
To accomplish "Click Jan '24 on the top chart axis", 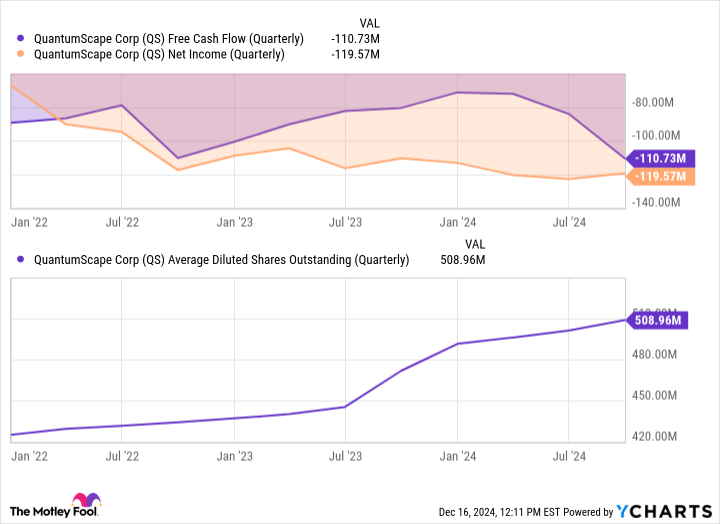I will (x=458, y=222).
